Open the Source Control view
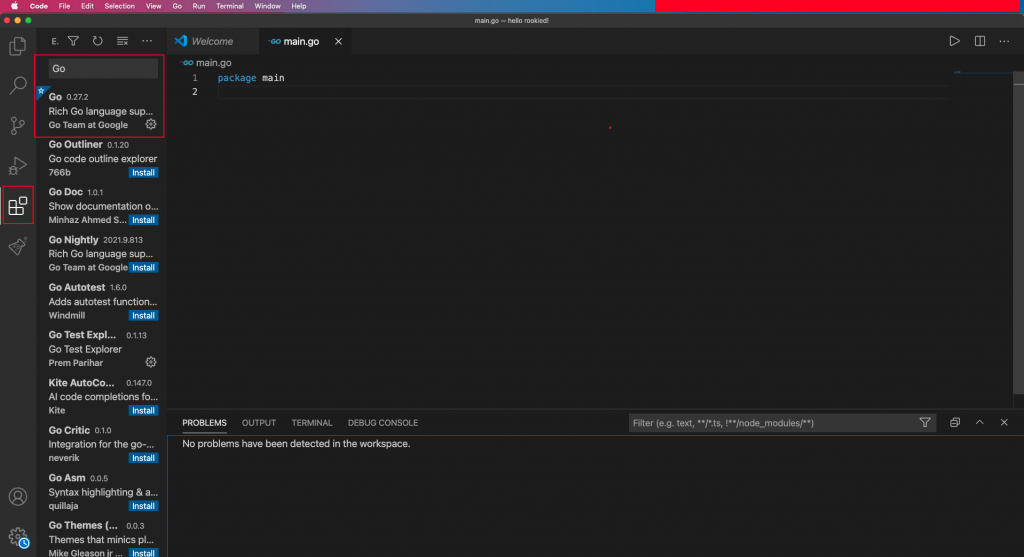The height and width of the screenshot is (557, 1024). click(x=18, y=125)
